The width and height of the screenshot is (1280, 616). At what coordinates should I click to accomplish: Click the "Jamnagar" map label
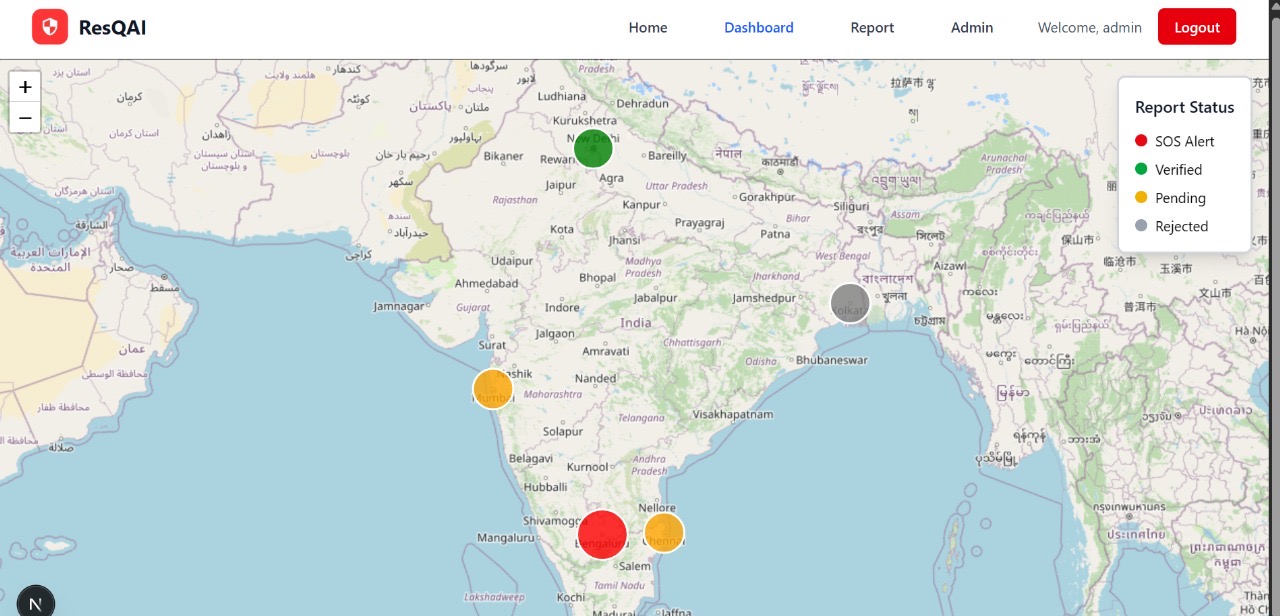pos(399,306)
